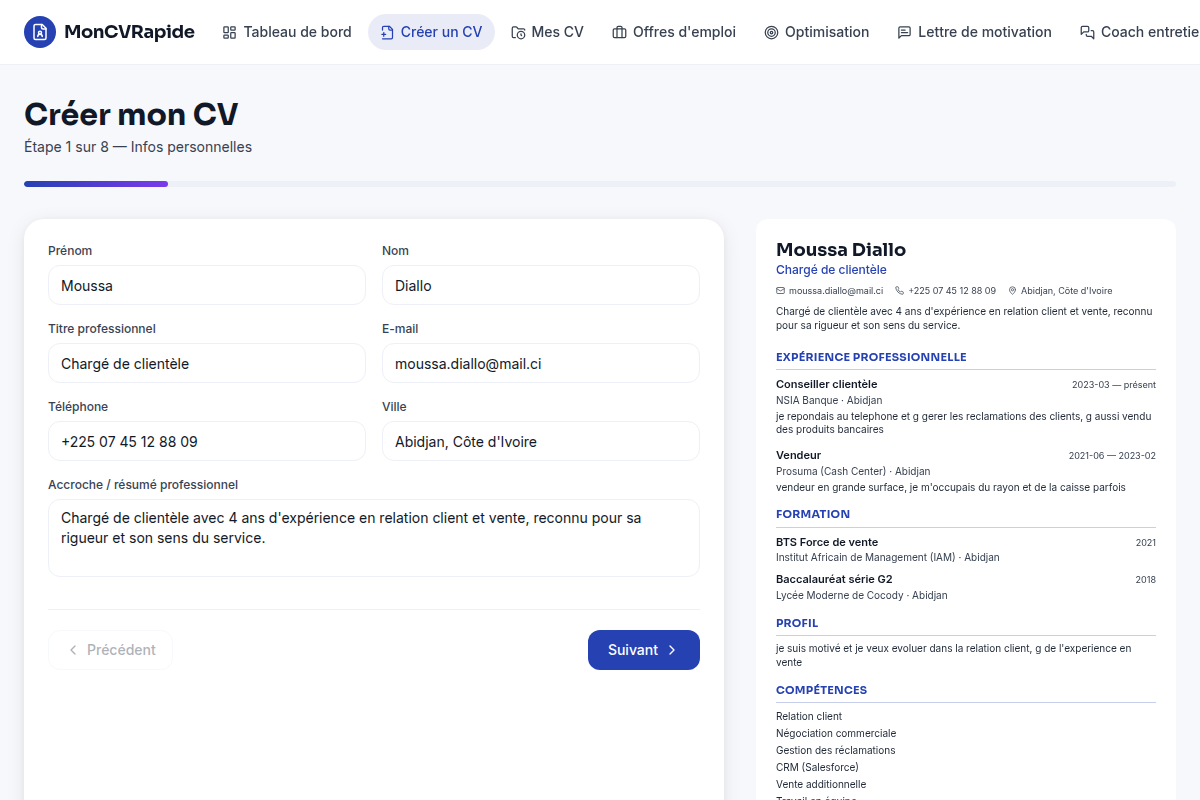Viewport: 1200px width, 800px height.
Task: Click Prosuma (Cash Center) · Abidjan line
Action: (853, 471)
